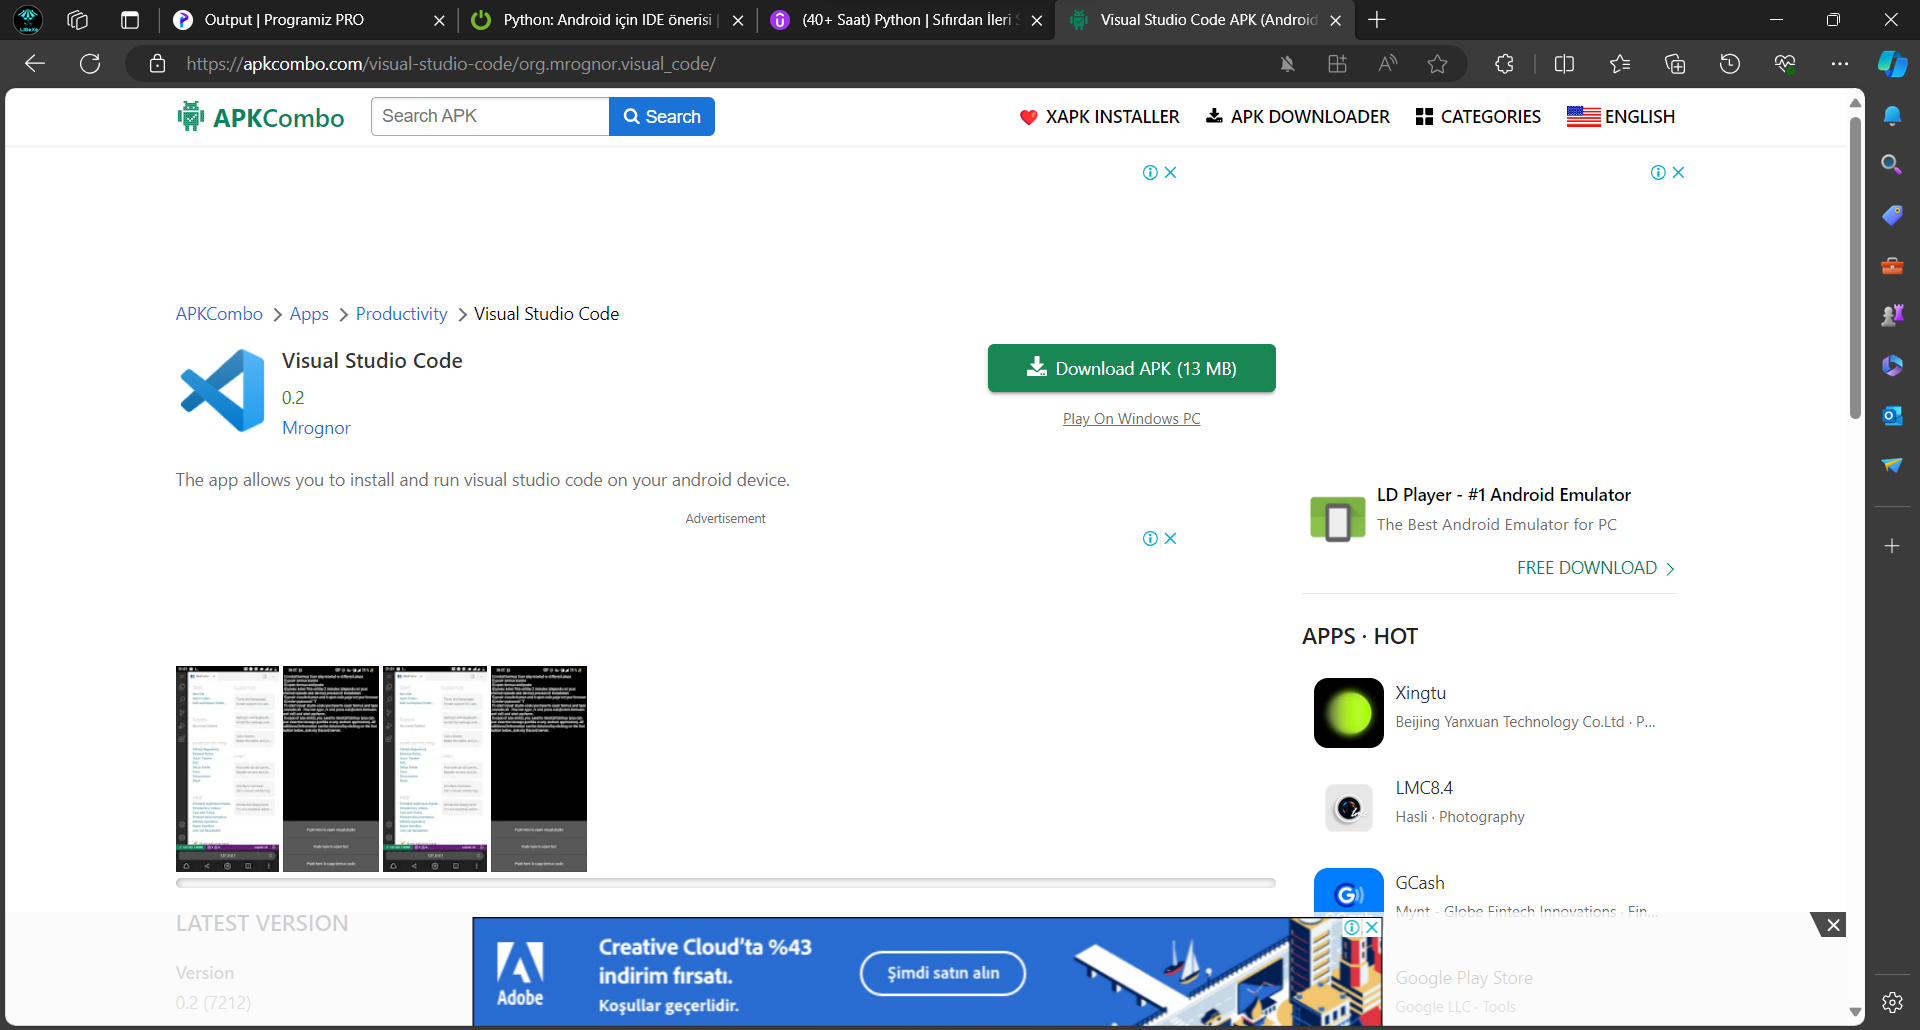Click the APKCombo breadcrumb link
1920x1030 pixels.
[219, 314]
